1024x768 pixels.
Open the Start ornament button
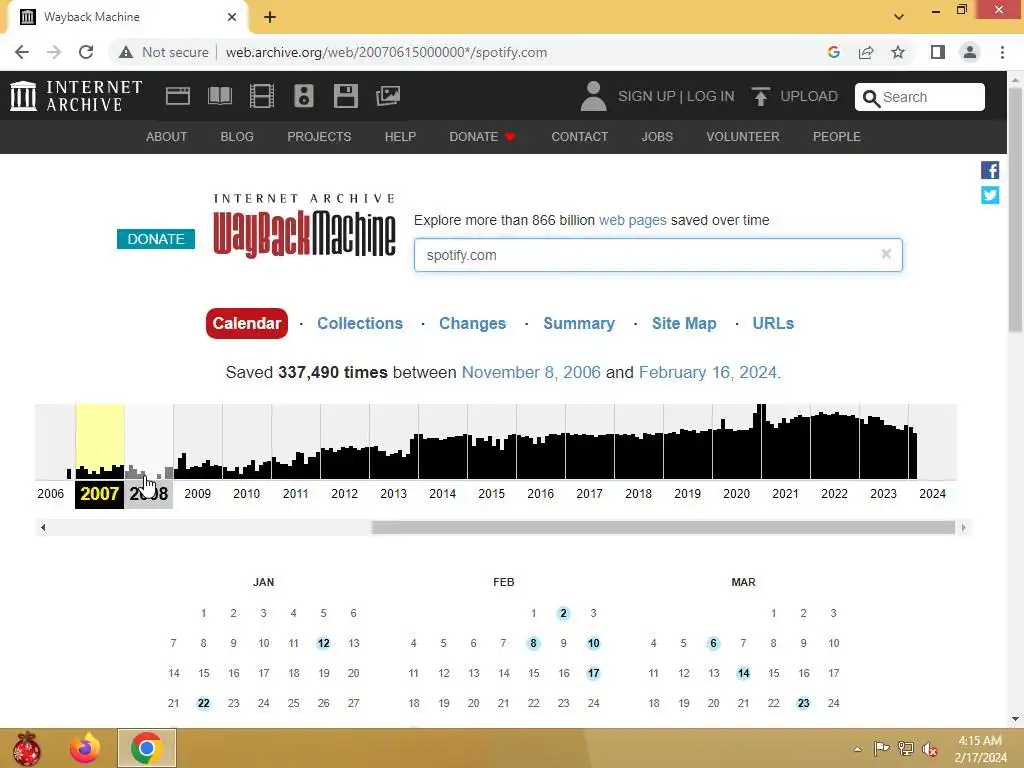(27, 748)
